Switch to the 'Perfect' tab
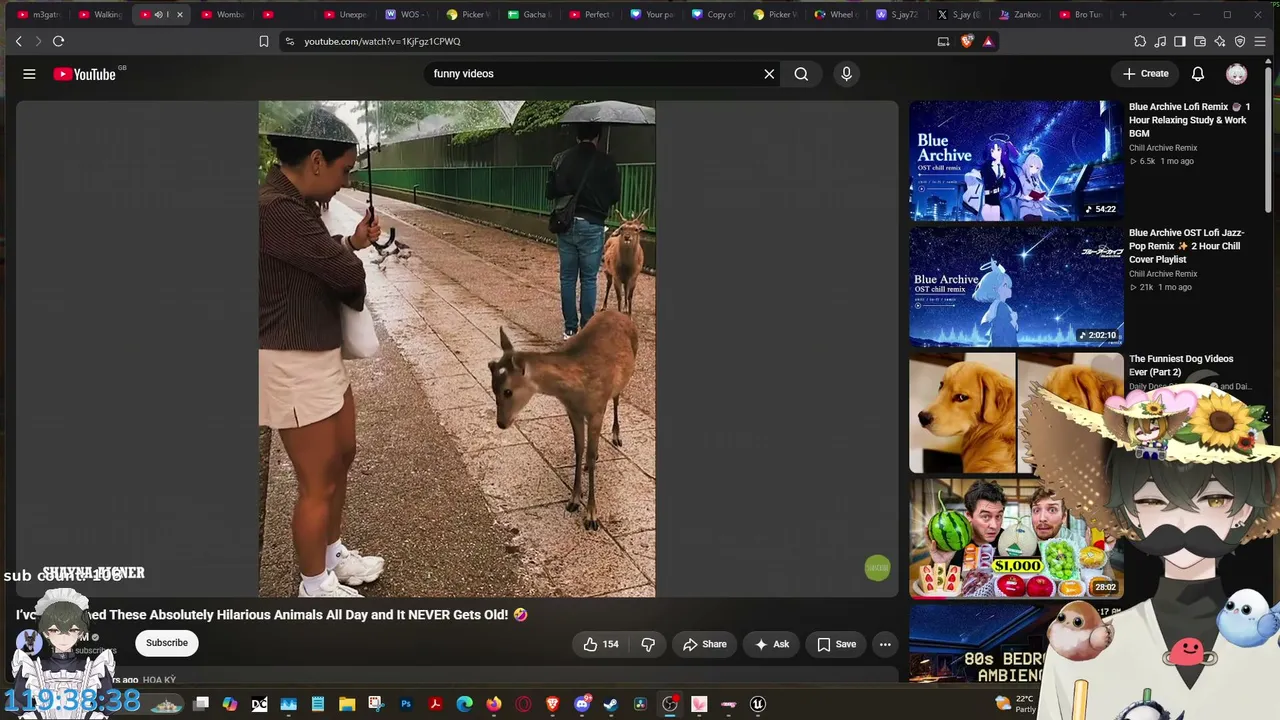 (x=590, y=15)
